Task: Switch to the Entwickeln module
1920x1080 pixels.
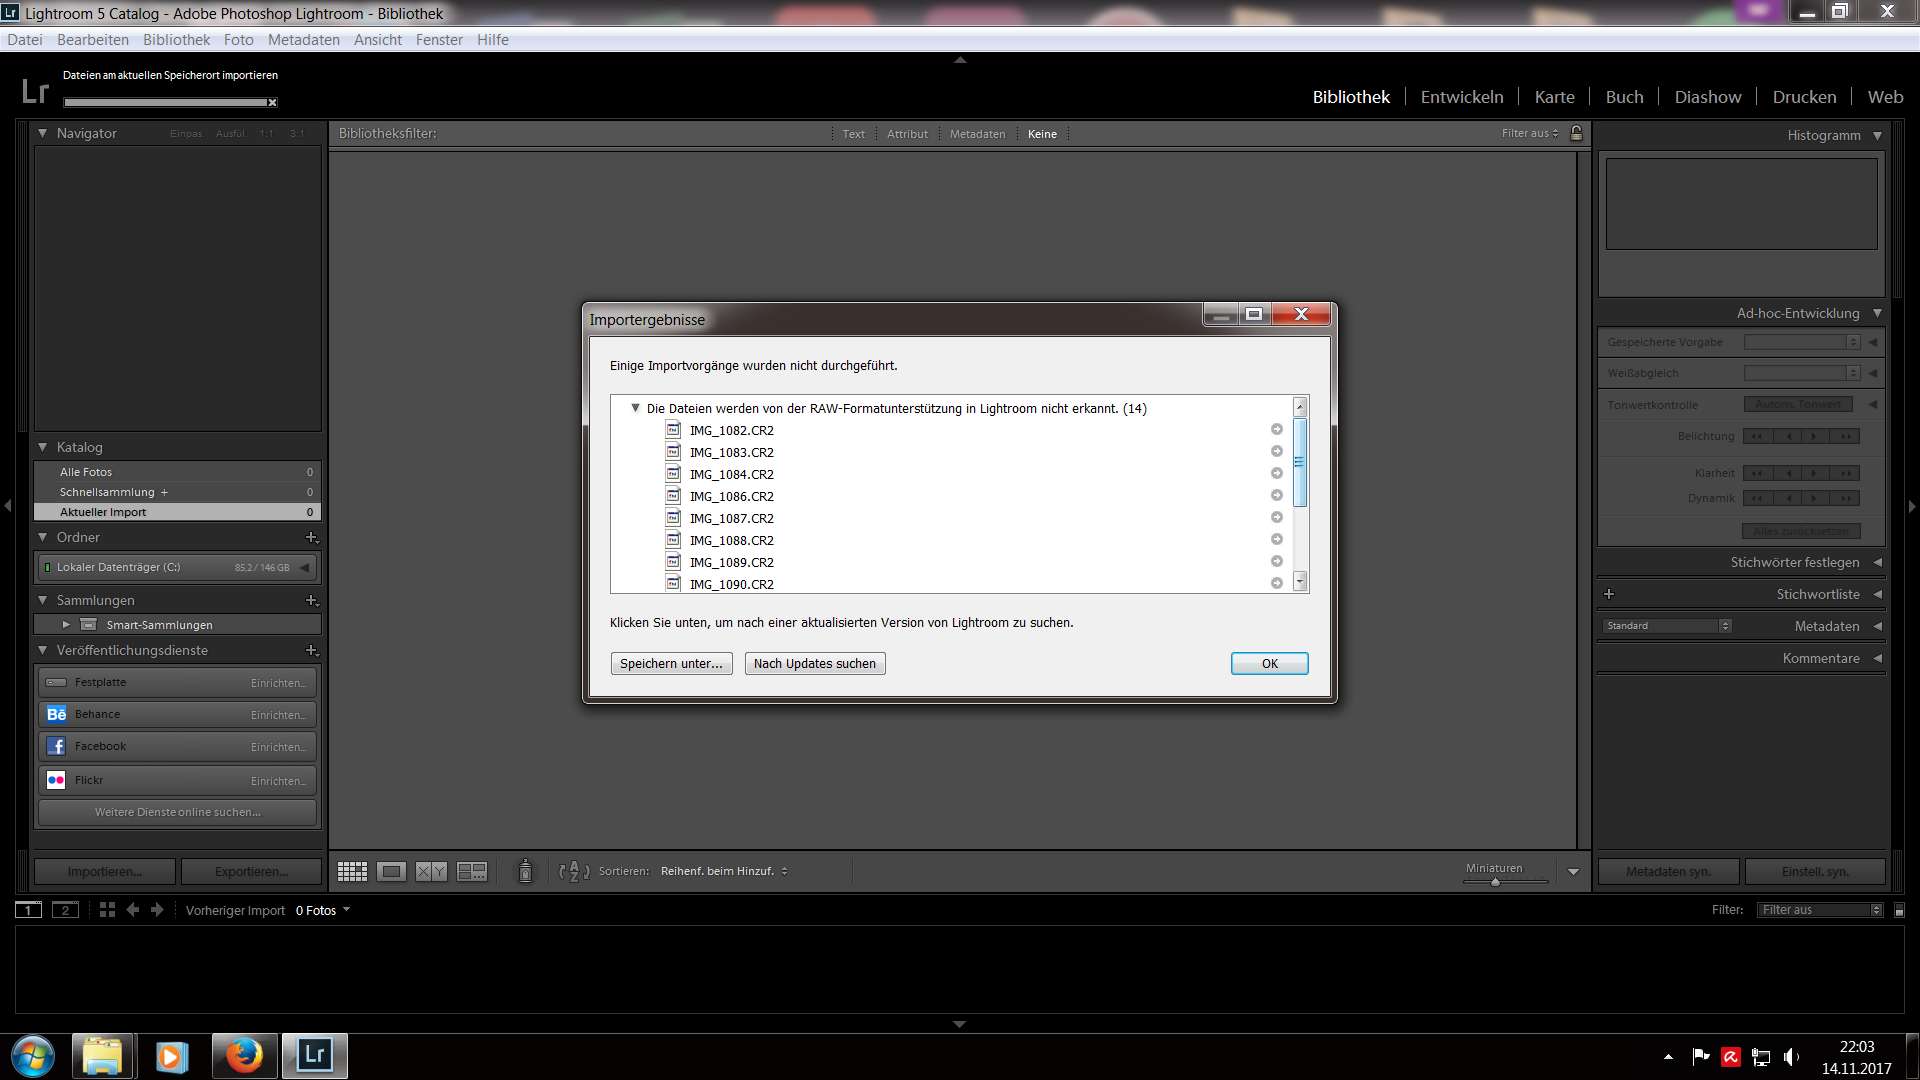Action: pos(1462,96)
